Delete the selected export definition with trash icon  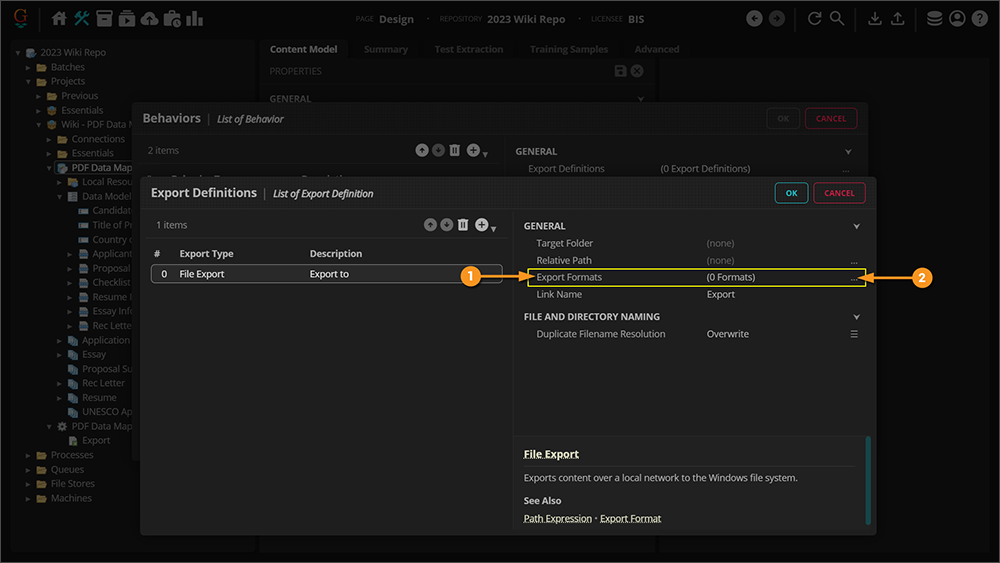(463, 225)
